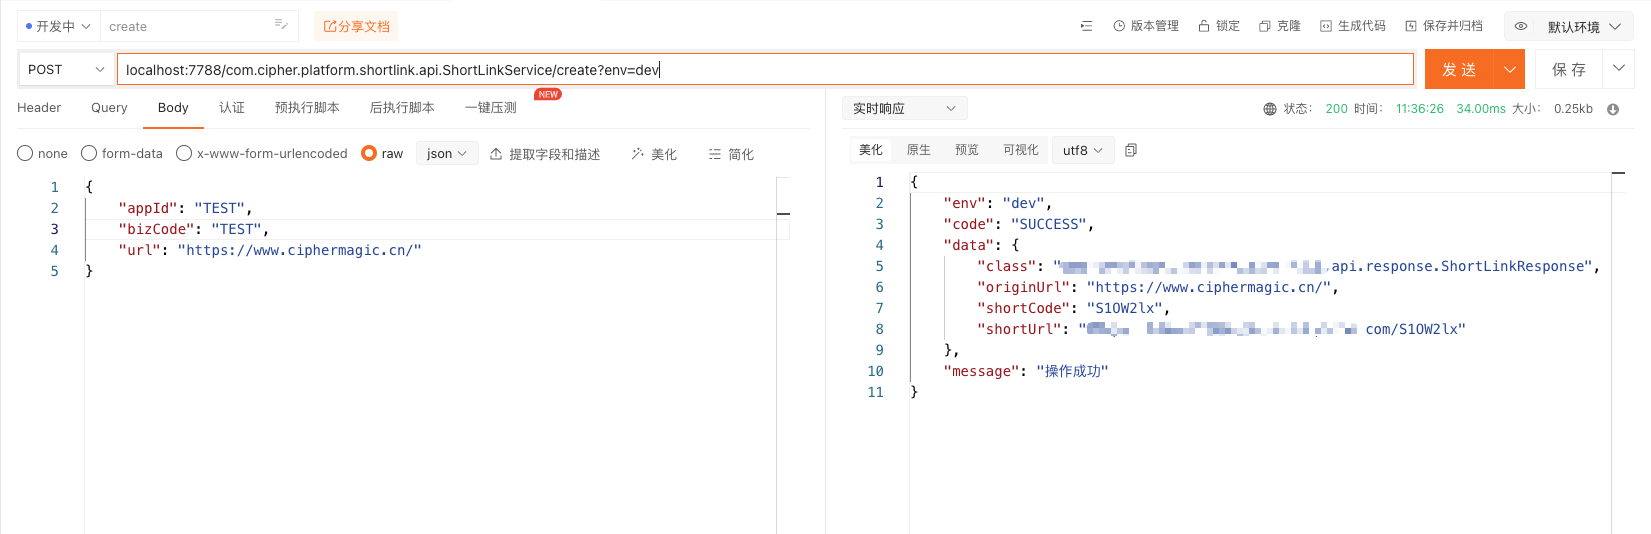
Task: Open 版本管理 version management
Action: (1146, 26)
